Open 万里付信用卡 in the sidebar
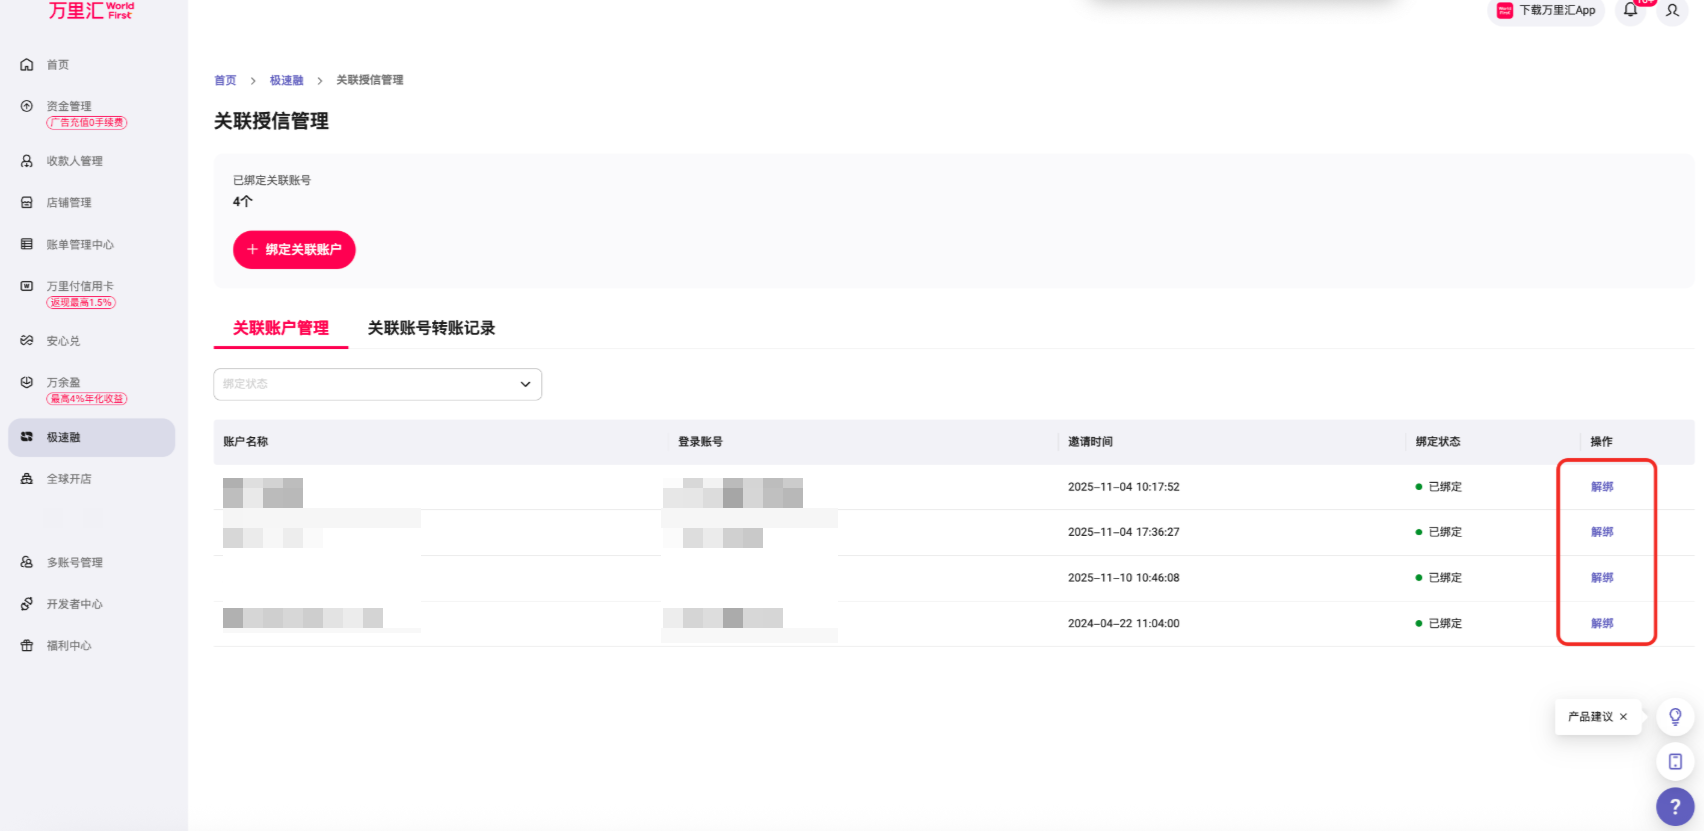 click(x=80, y=286)
